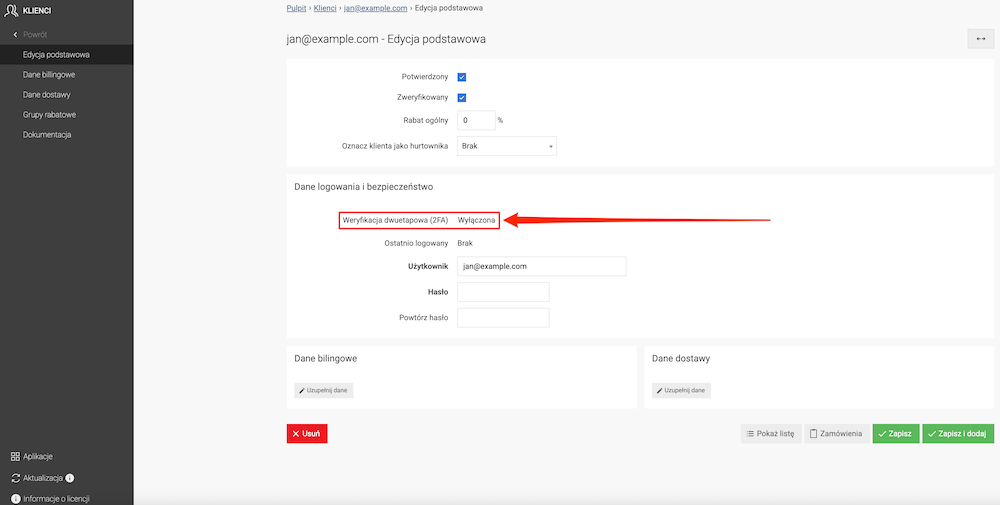Click the green Zapisz button
The width and height of the screenshot is (1000, 505).
pyautogui.click(x=896, y=434)
